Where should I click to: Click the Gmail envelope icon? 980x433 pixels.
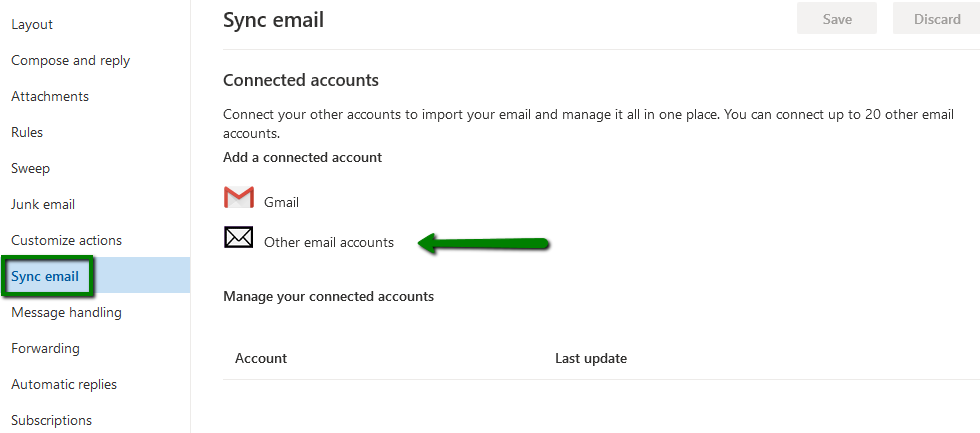click(239, 197)
